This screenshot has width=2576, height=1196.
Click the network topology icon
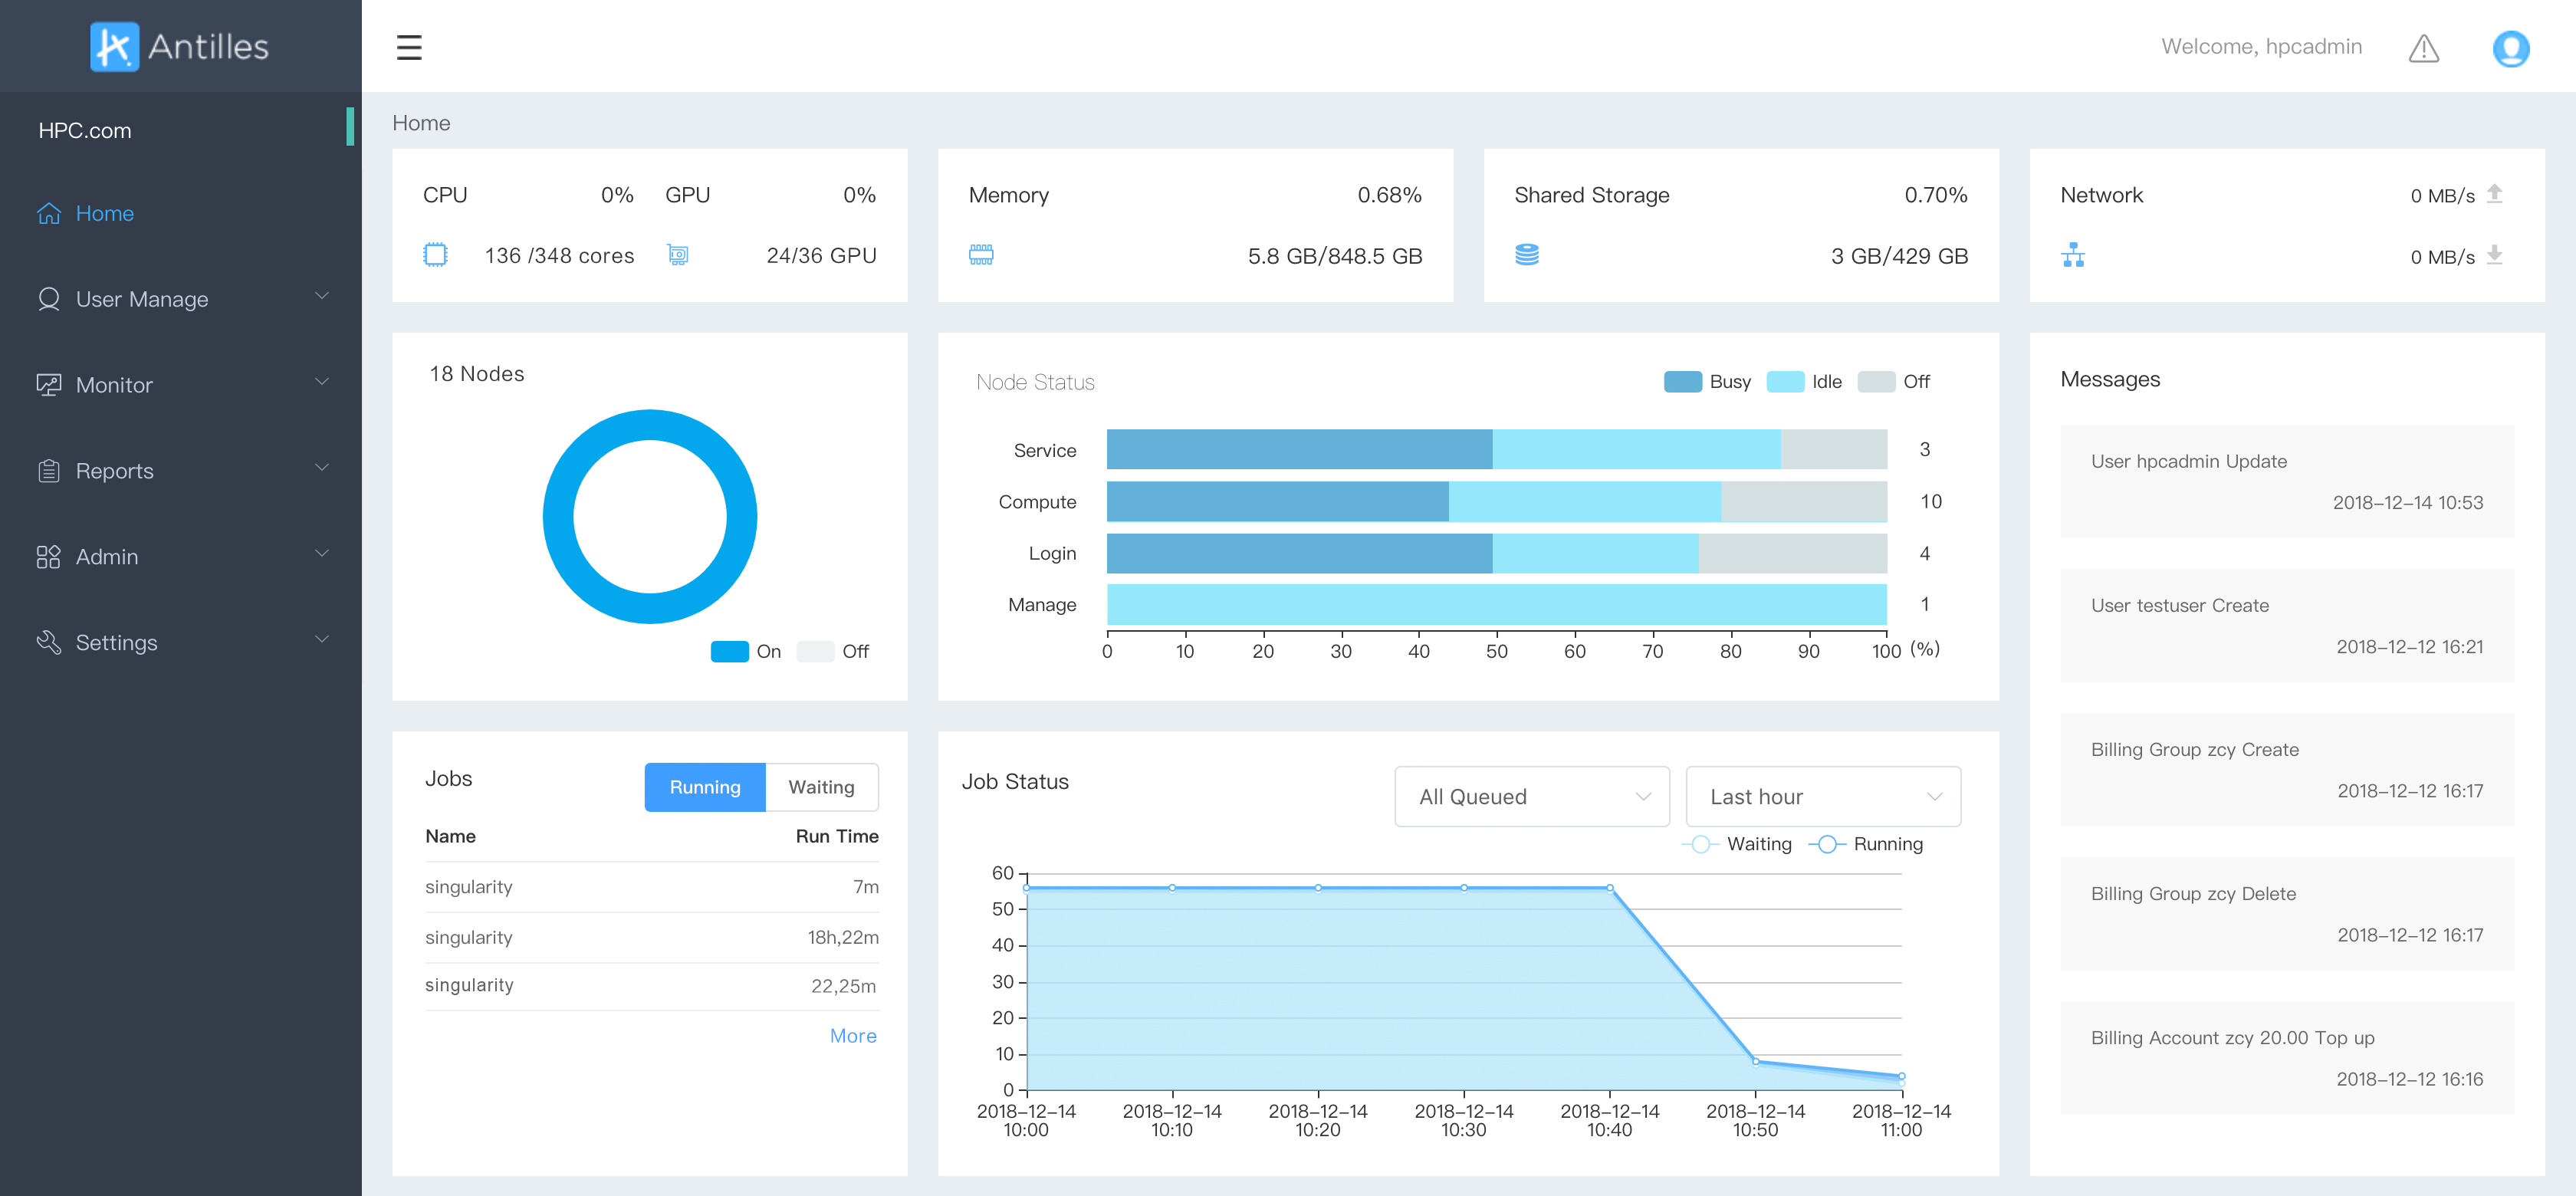(x=2072, y=255)
